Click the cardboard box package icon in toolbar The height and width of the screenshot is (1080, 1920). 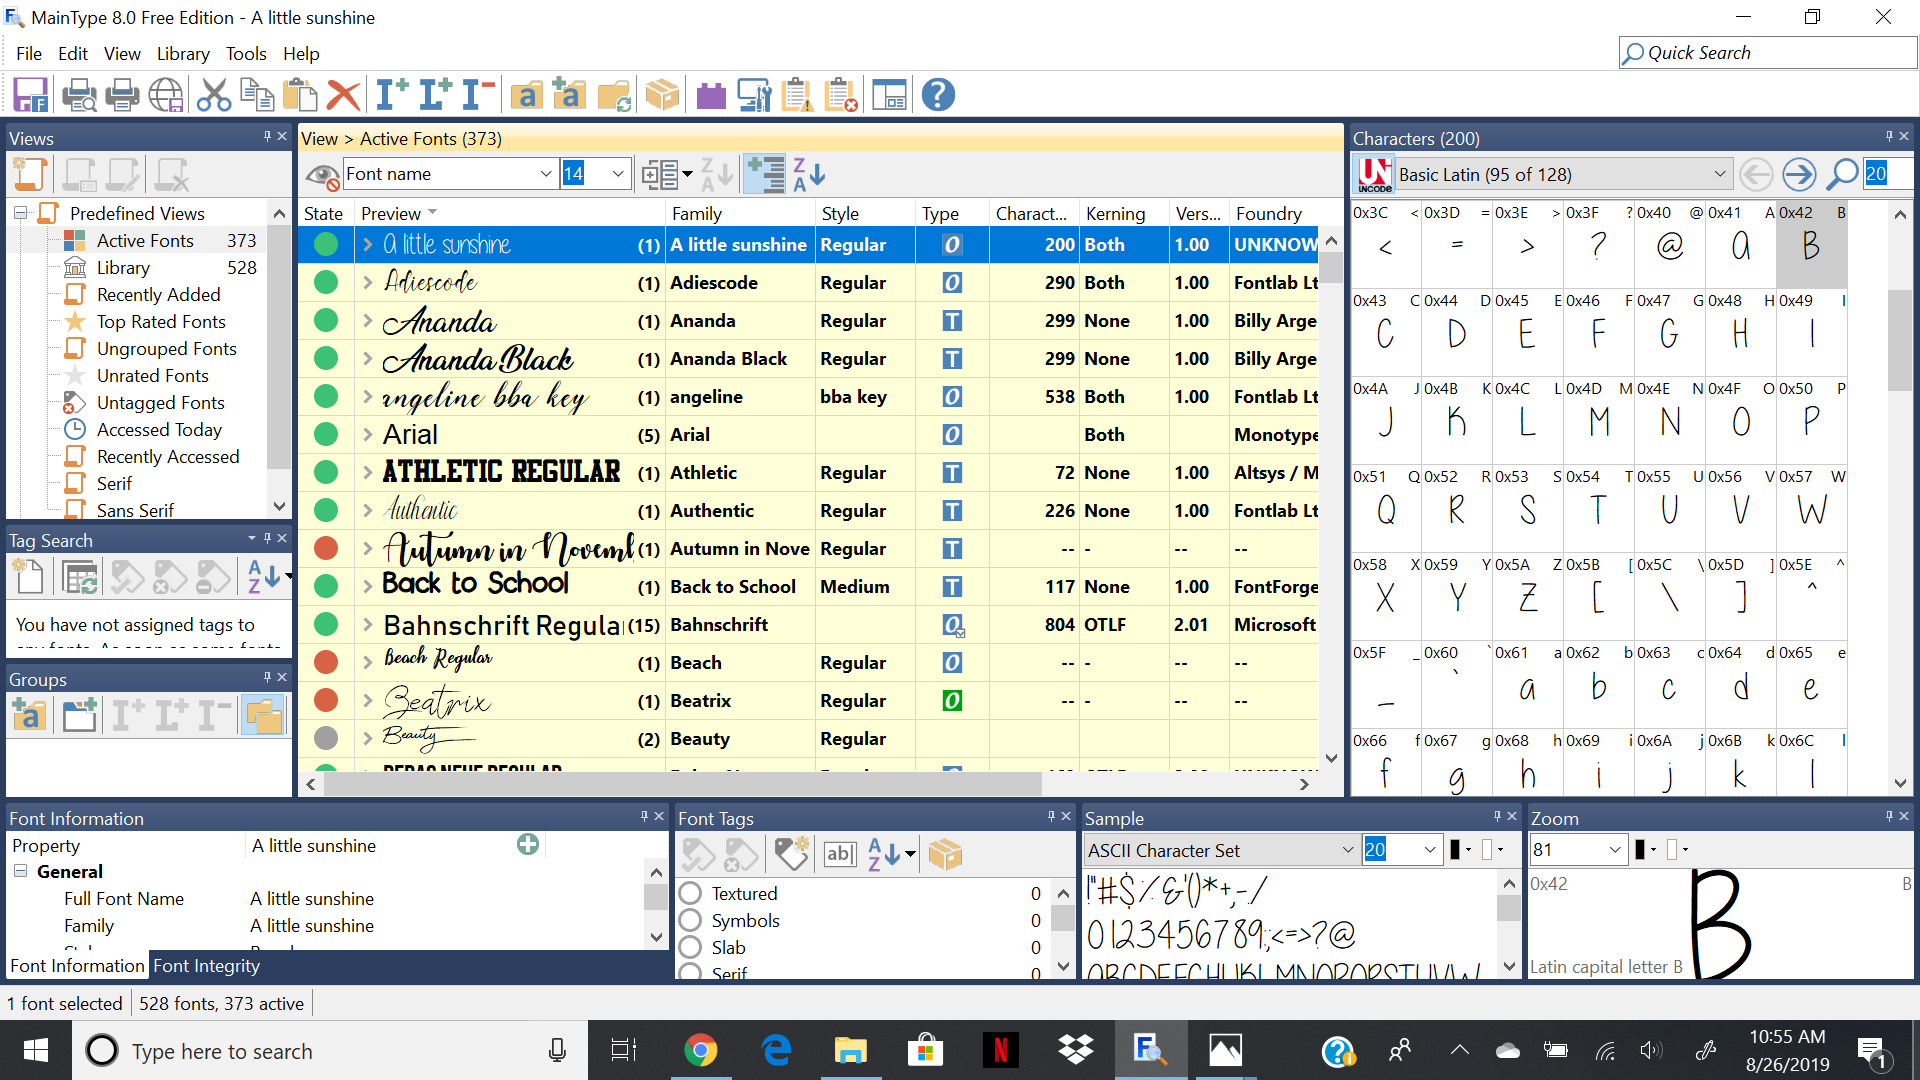pos(662,95)
